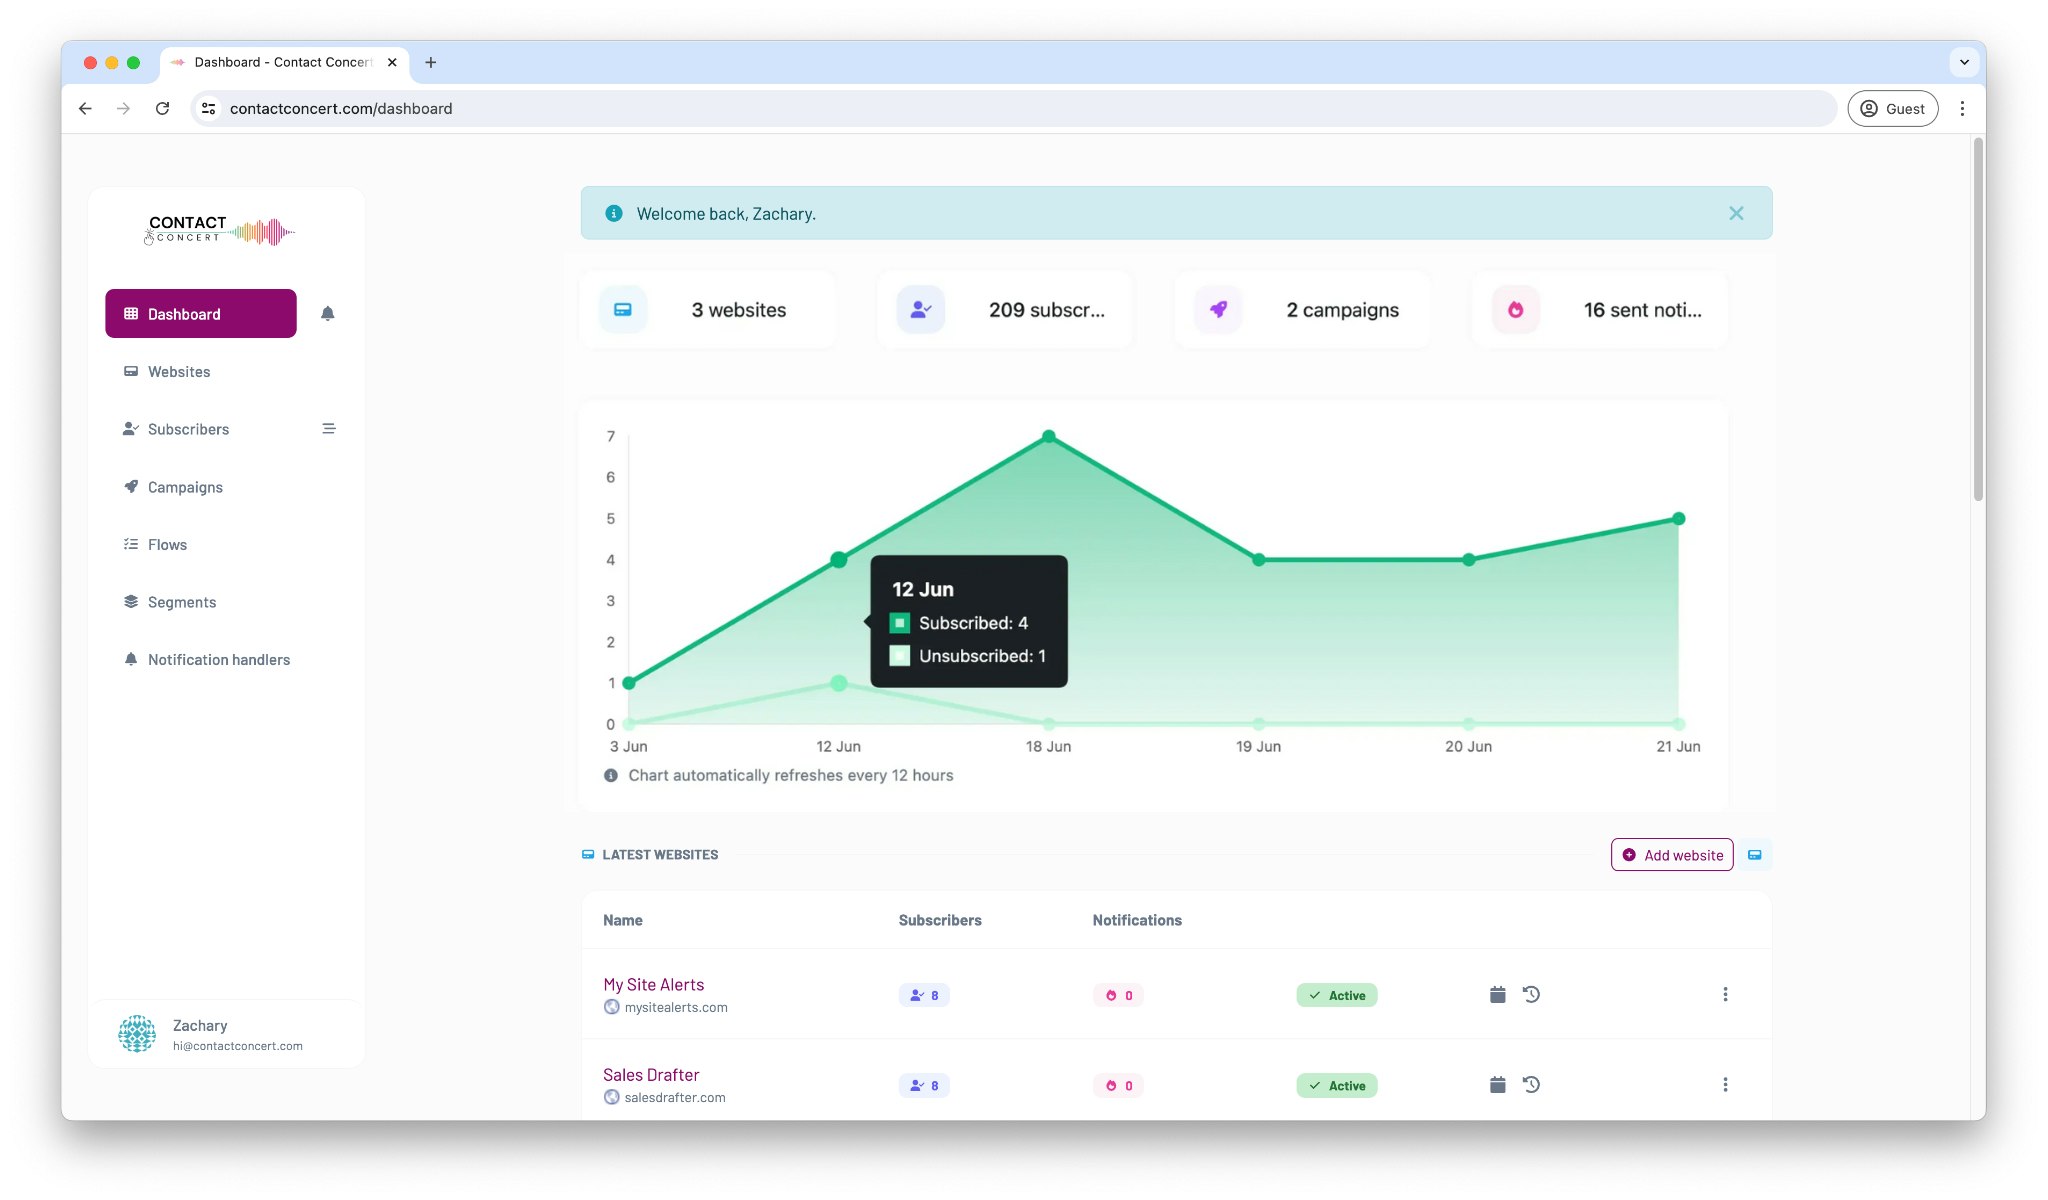Dismiss the Welcome back banner
The width and height of the screenshot is (2048, 1200).
click(x=1736, y=213)
